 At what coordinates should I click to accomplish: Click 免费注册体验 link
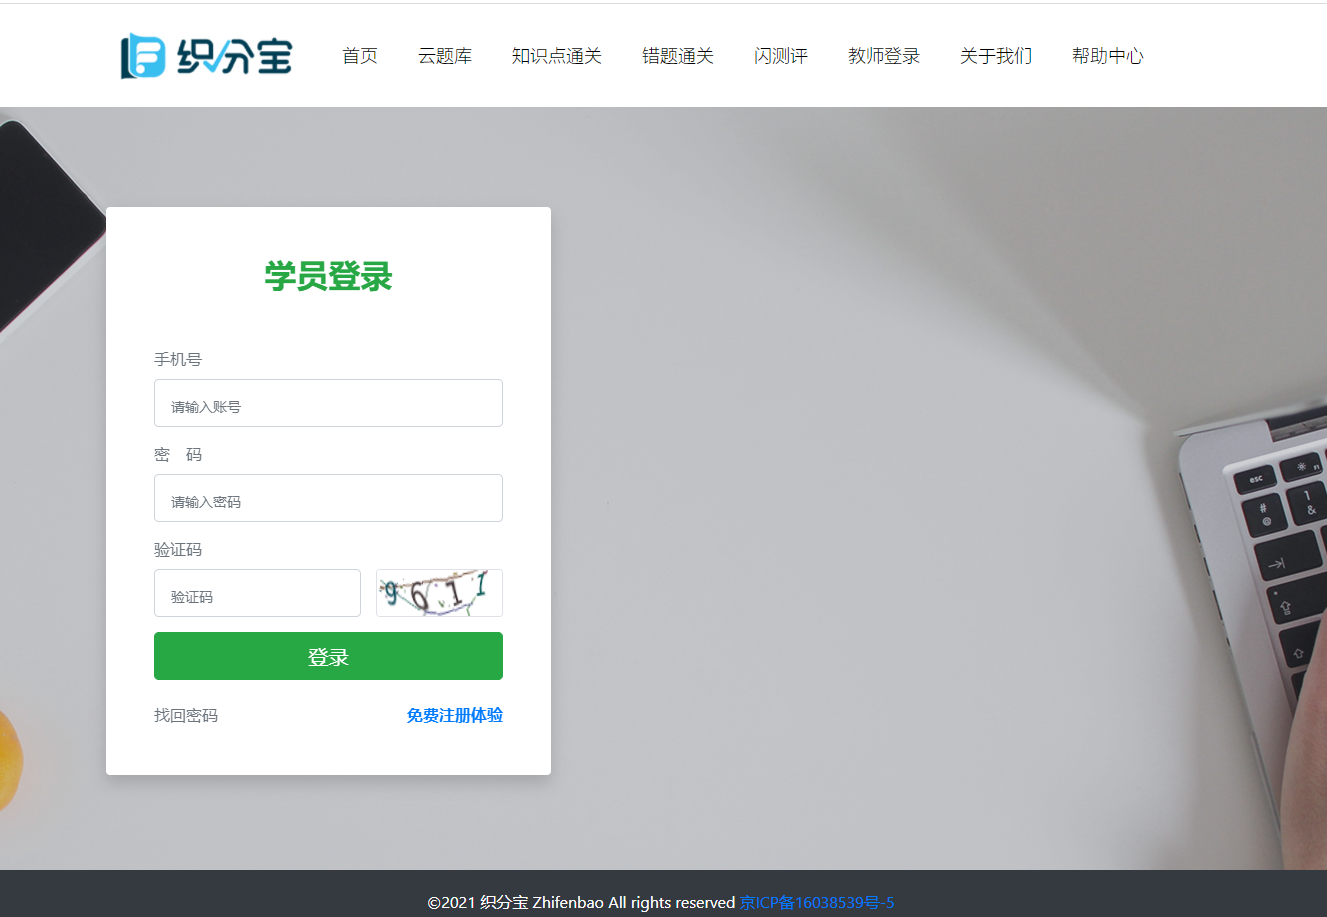point(455,715)
